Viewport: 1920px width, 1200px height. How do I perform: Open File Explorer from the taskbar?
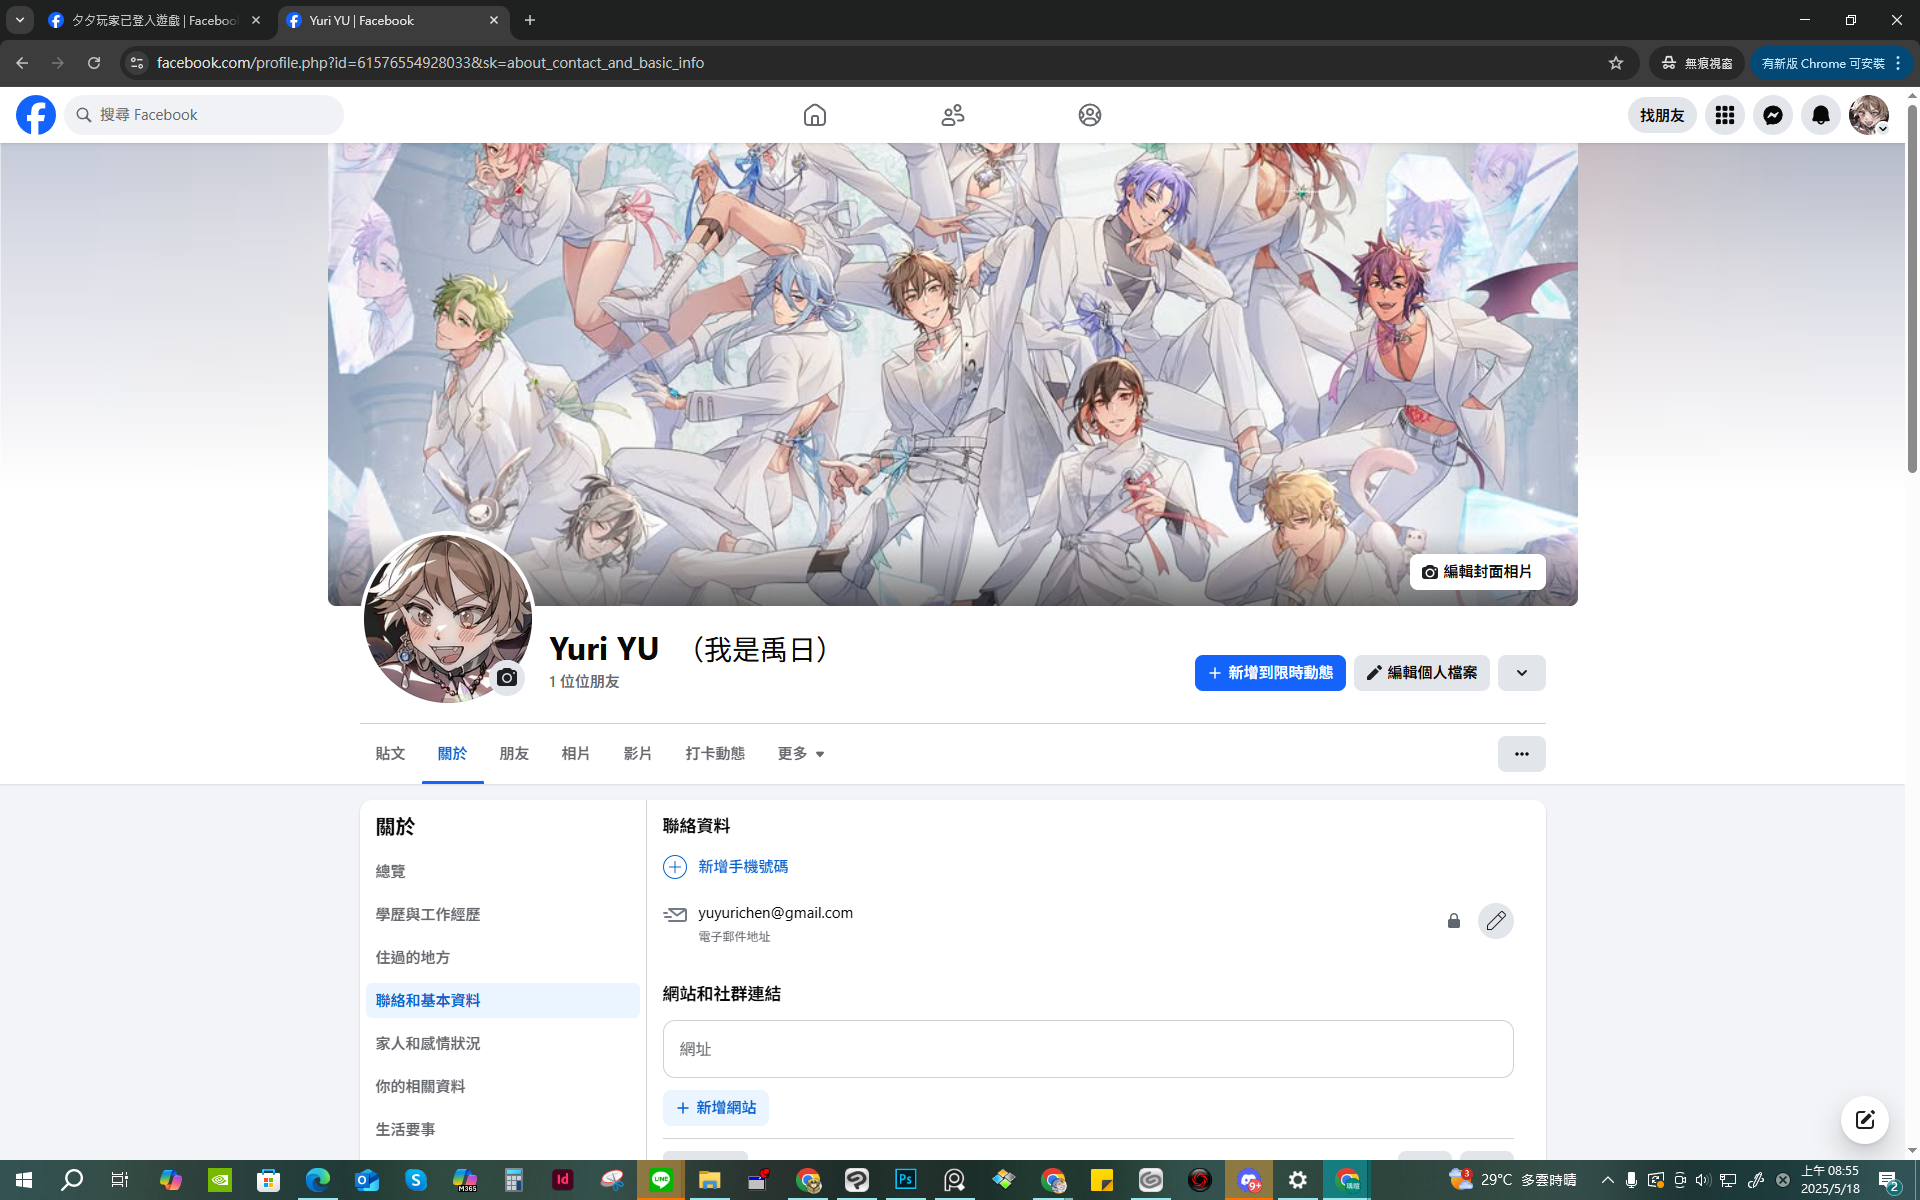tap(710, 1180)
